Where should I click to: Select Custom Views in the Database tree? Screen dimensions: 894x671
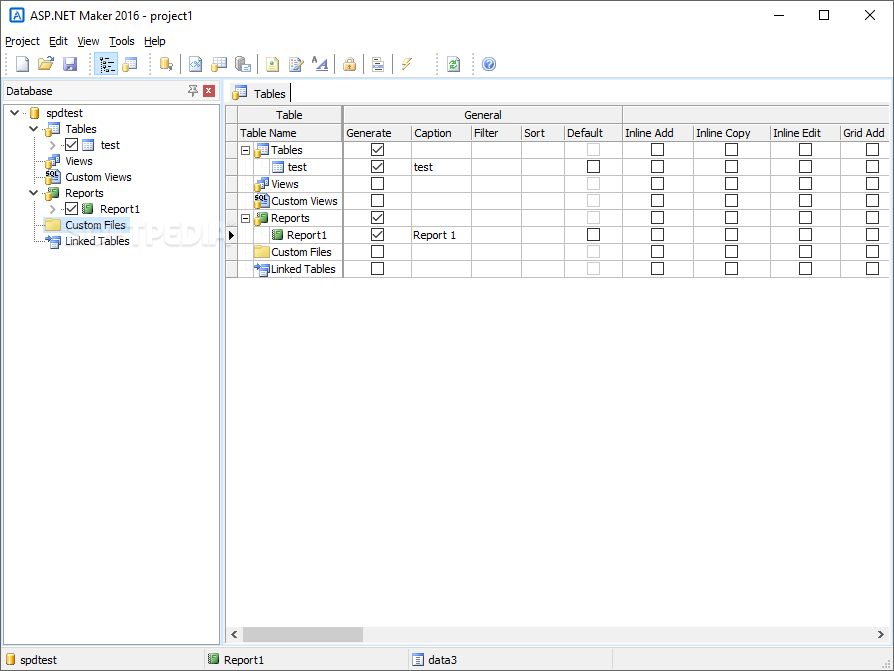(98, 177)
